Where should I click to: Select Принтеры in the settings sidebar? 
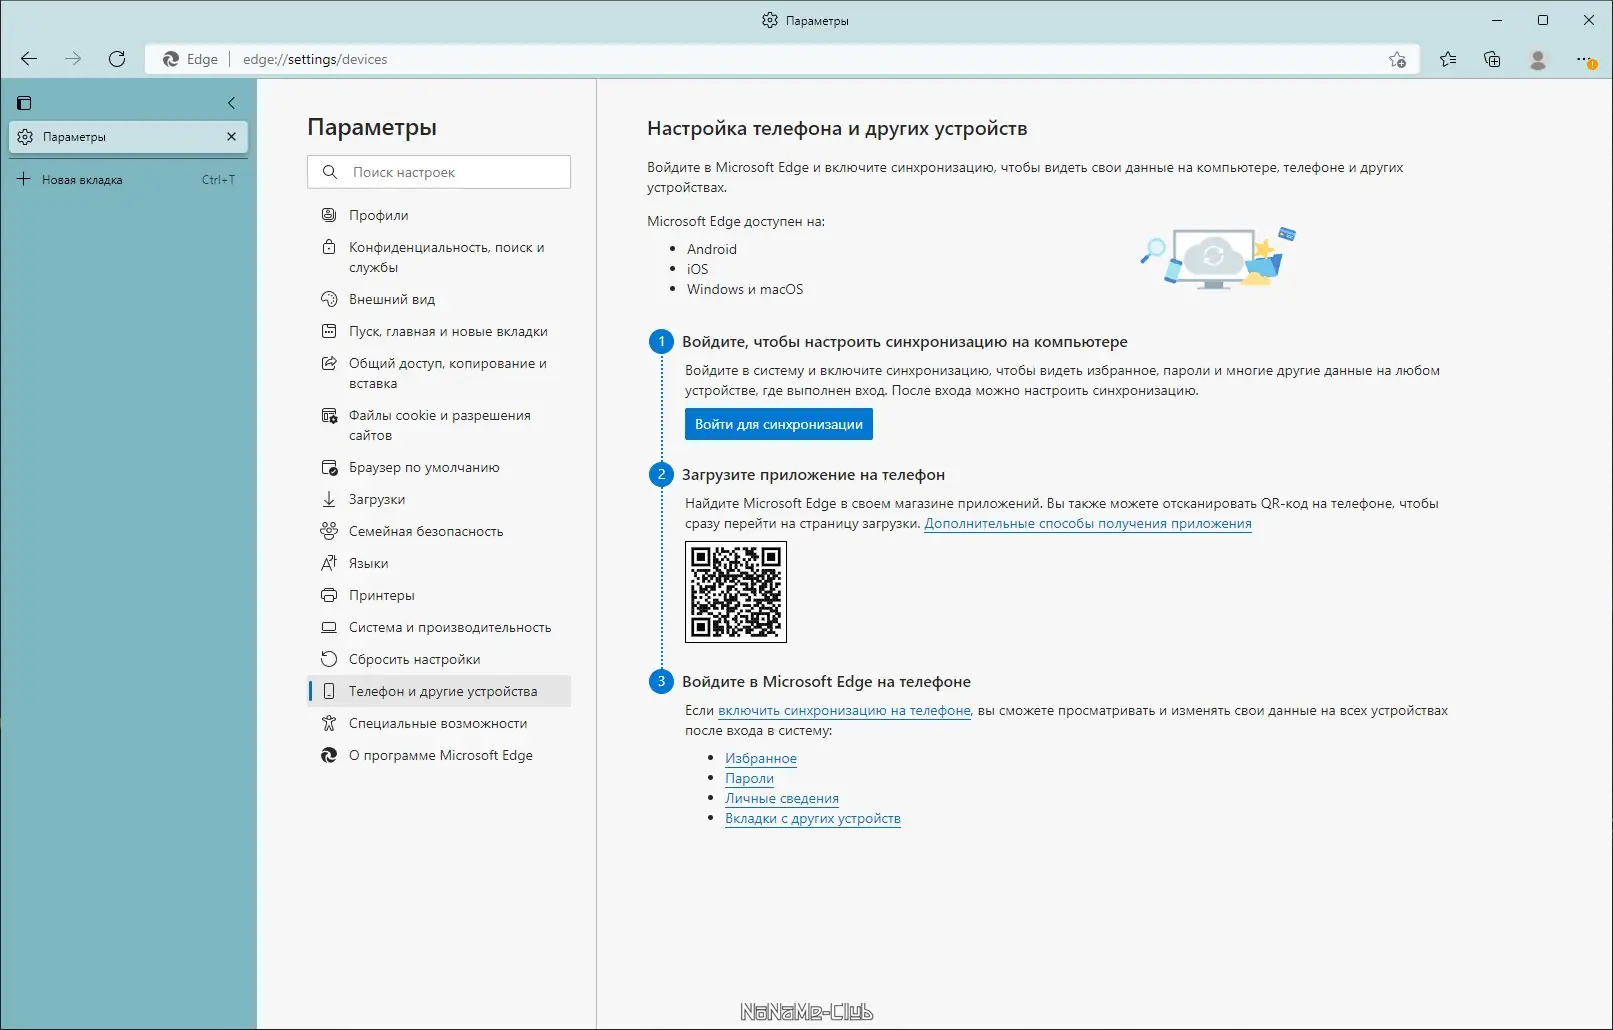point(439,595)
